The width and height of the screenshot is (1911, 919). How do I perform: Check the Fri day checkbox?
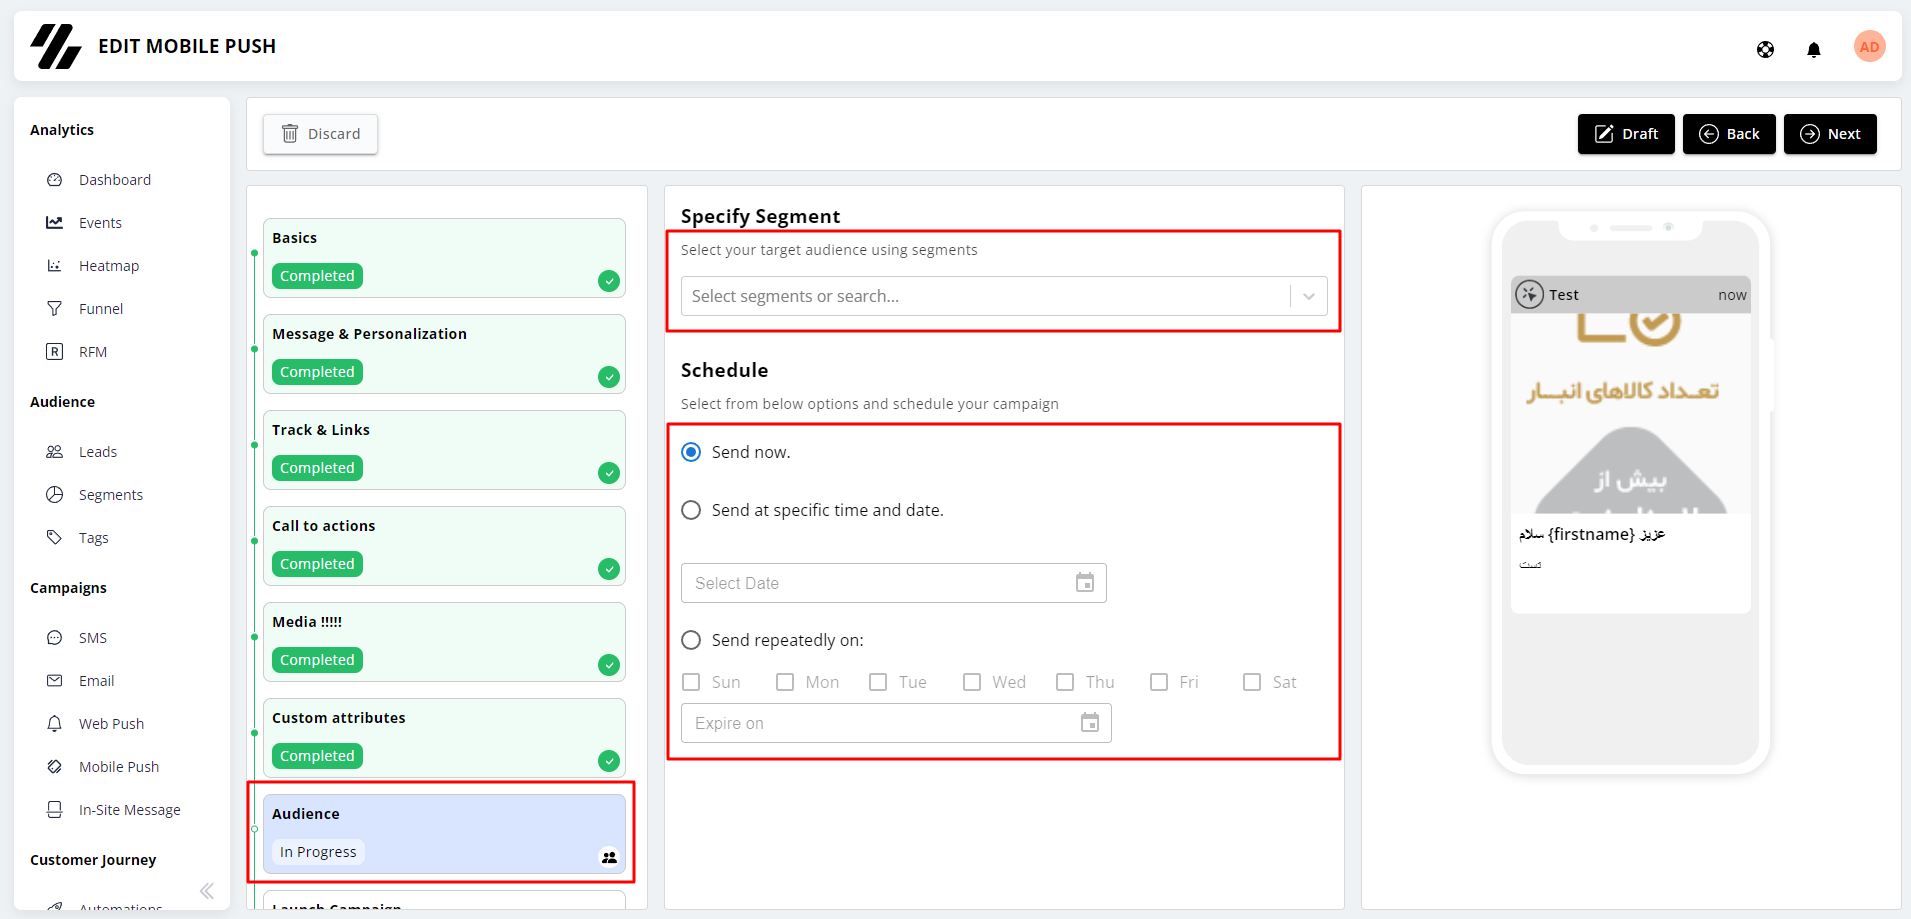click(x=1159, y=682)
